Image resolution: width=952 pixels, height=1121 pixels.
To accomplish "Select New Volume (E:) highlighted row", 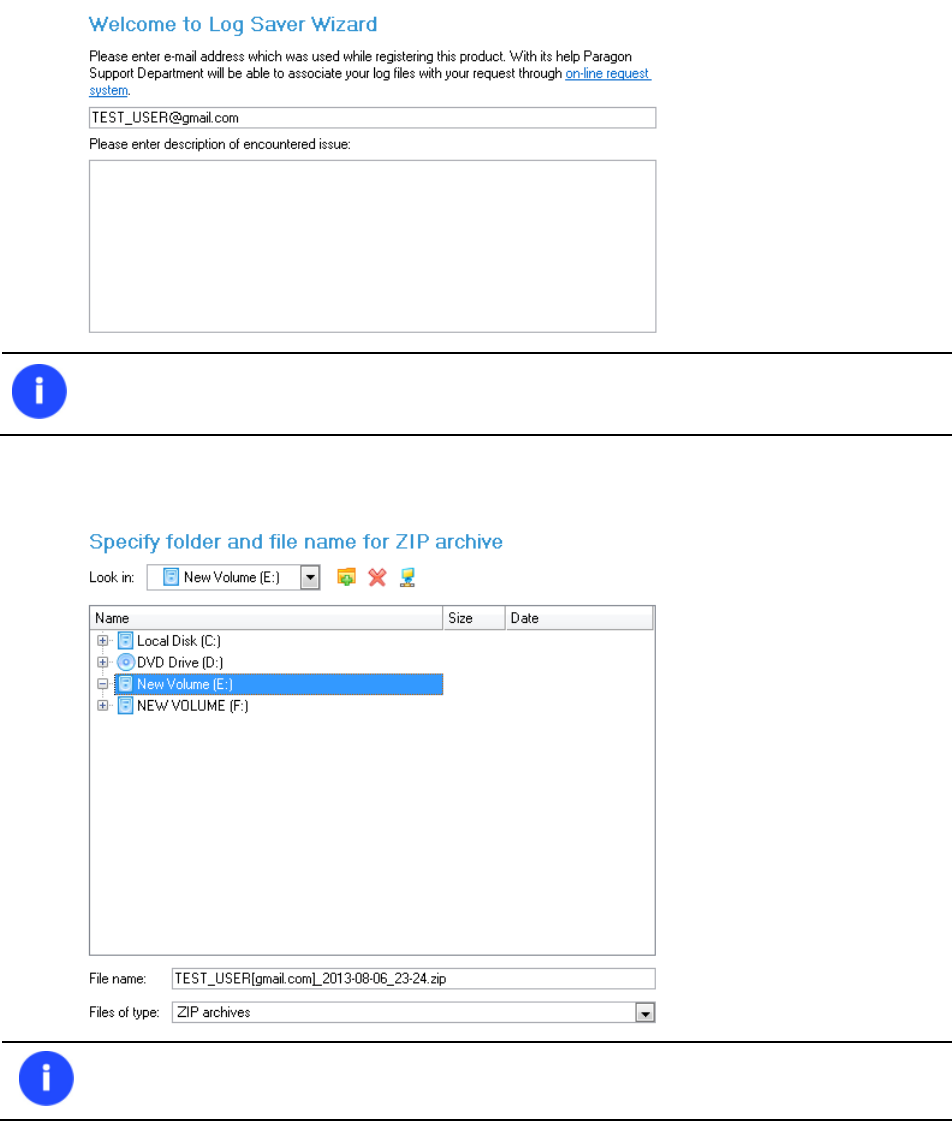I will pos(279,684).
